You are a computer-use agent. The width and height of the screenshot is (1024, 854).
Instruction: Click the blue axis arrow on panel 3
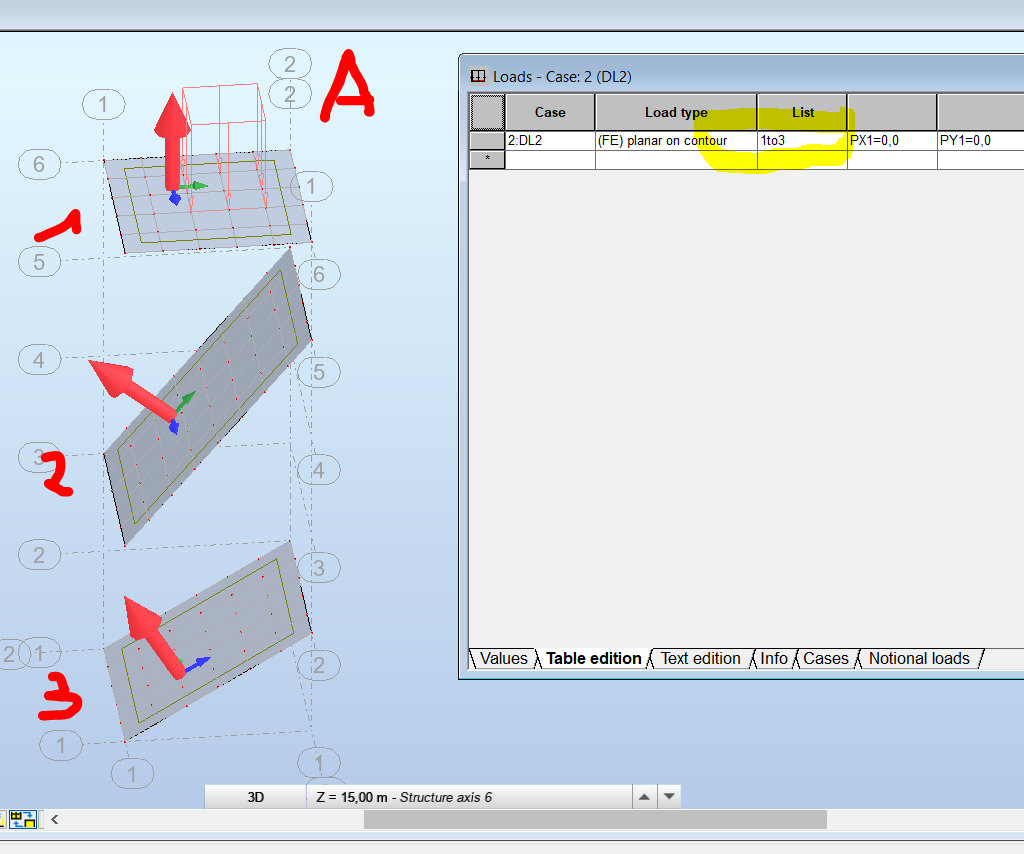(198, 664)
